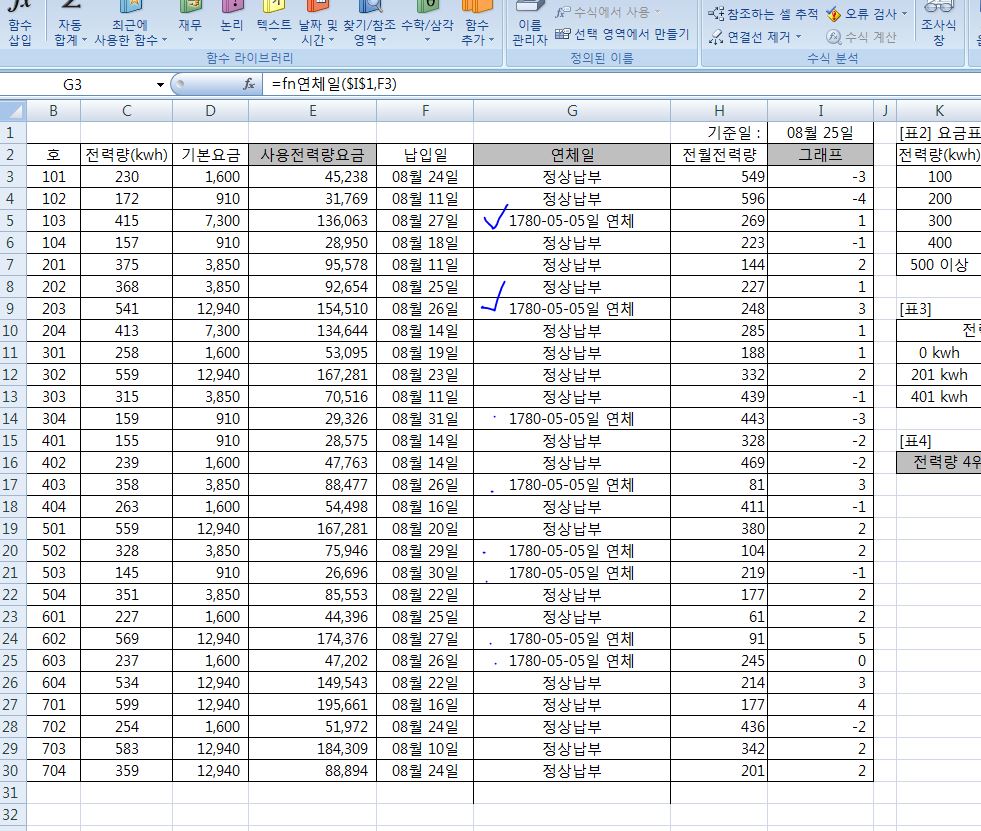Click the fx button beside formula bar
This screenshot has width=981, height=831.
250,85
